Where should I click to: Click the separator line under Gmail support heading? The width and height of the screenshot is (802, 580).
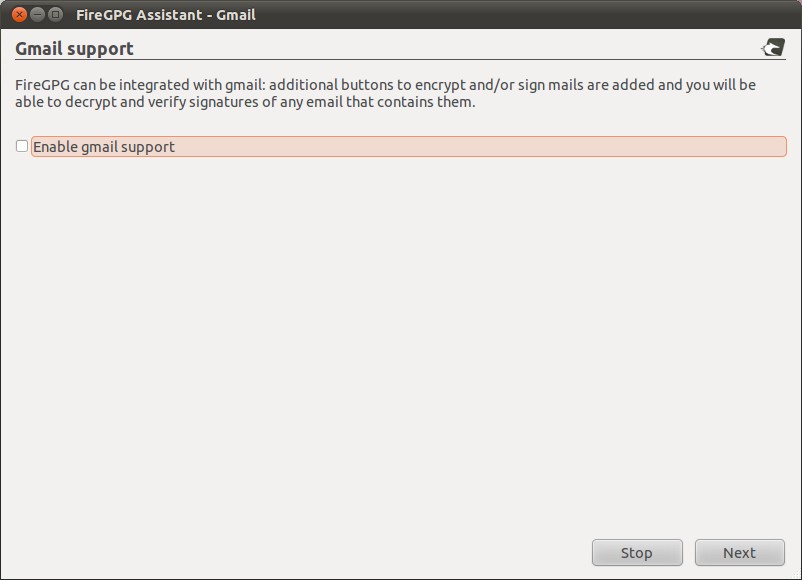point(400,60)
